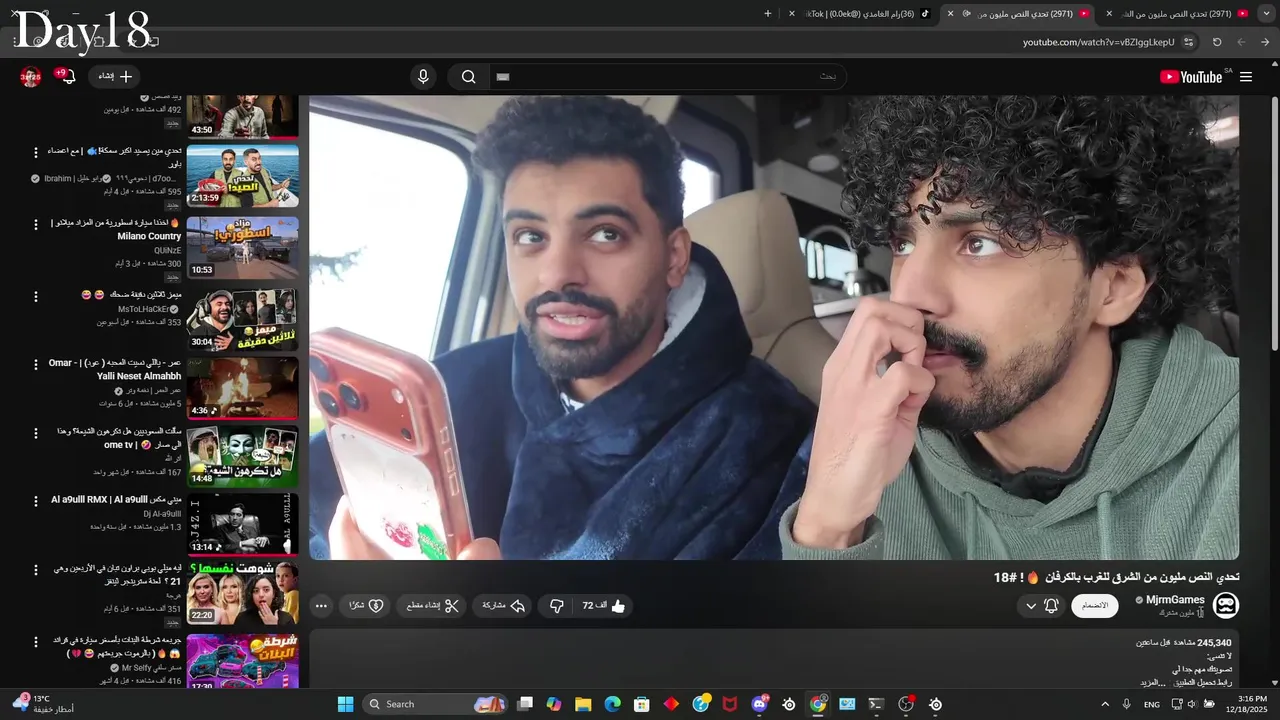The height and width of the screenshot is (720, 1280).
Task: Click the browser address bar URL
Action: (x=1098, y=42)
